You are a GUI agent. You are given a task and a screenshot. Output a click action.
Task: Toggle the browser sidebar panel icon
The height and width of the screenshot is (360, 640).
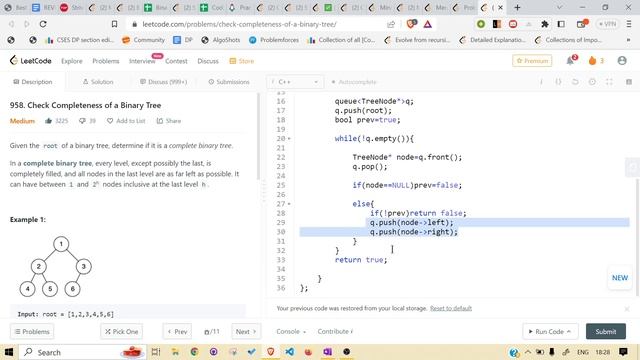coord(561,24)
